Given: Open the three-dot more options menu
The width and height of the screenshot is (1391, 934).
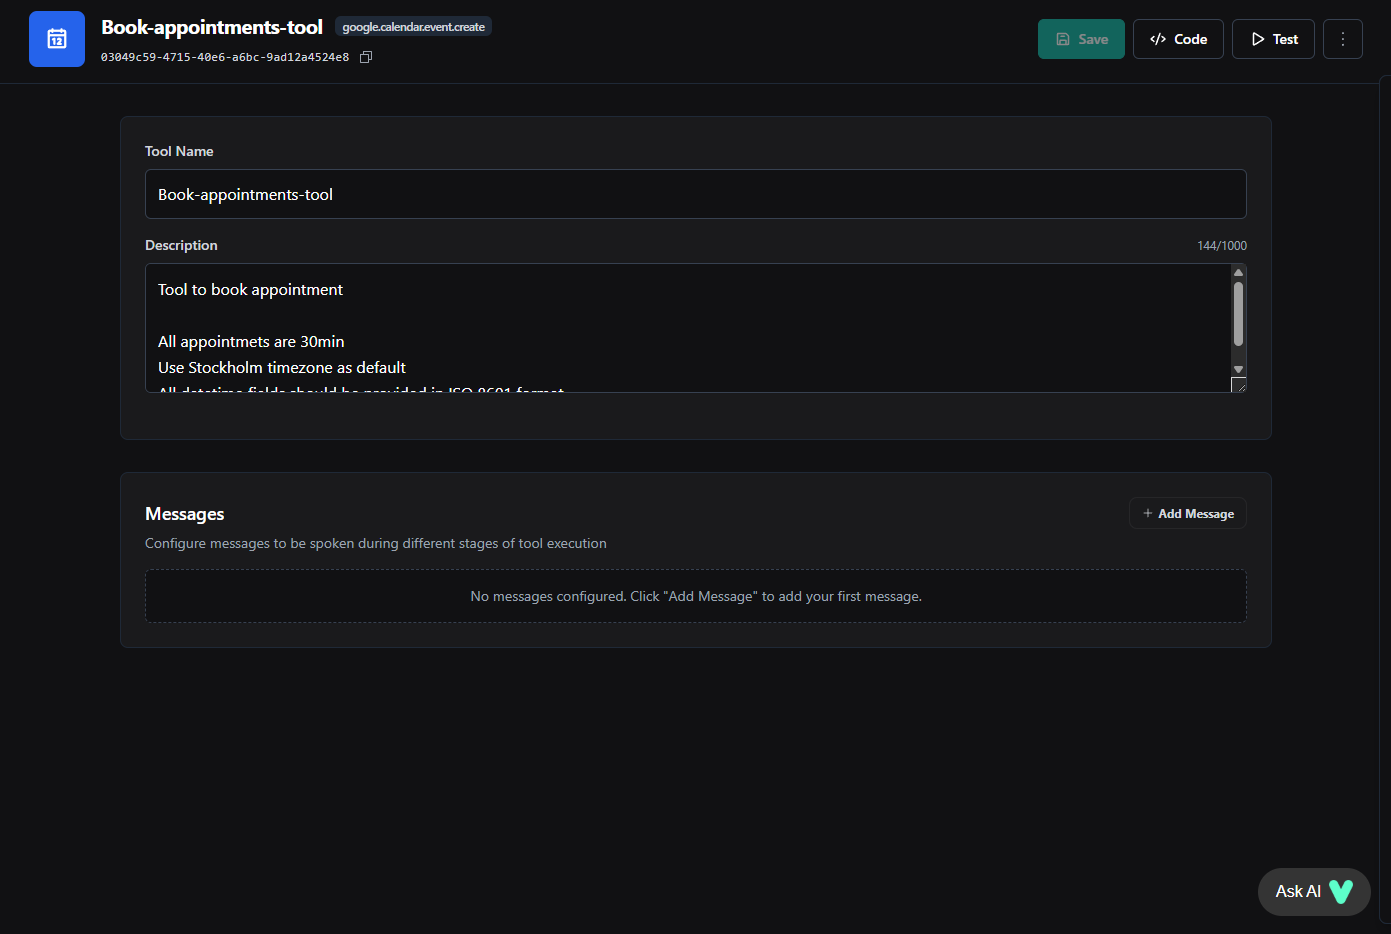Looking at the screenshot, I should (x=1342, y=39).
